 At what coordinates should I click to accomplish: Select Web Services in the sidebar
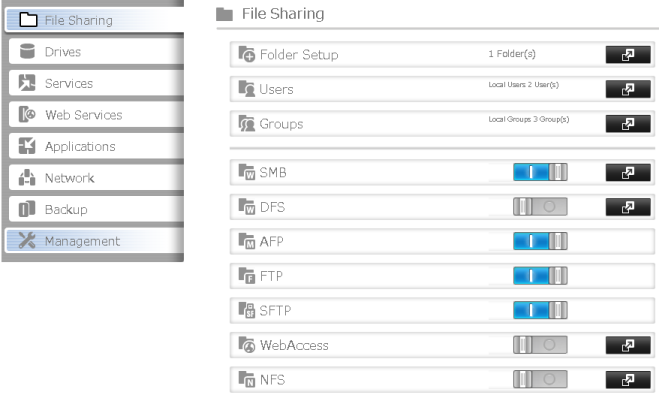pos(96,114)
